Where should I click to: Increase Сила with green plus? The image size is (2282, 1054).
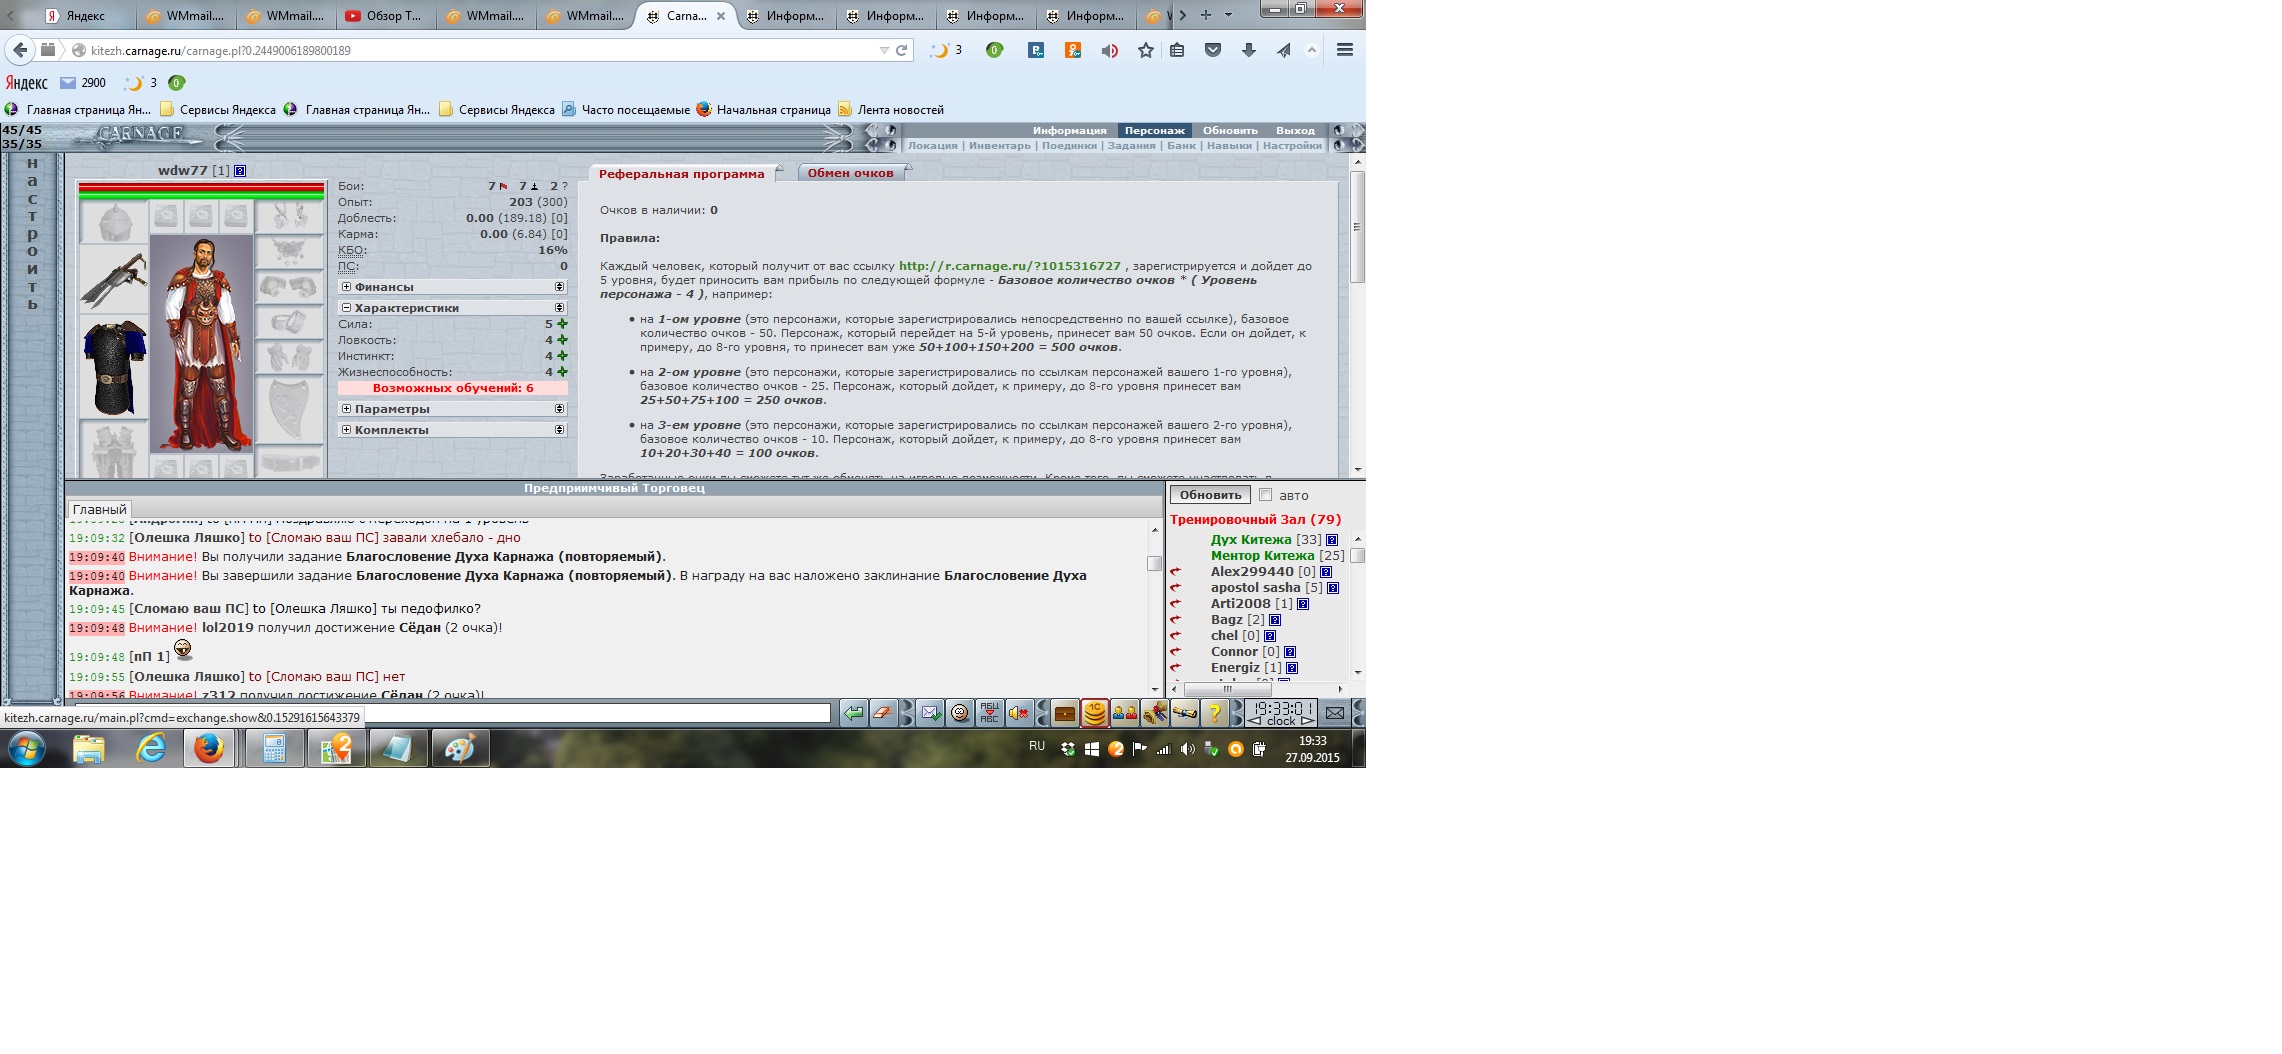point(562,324)
